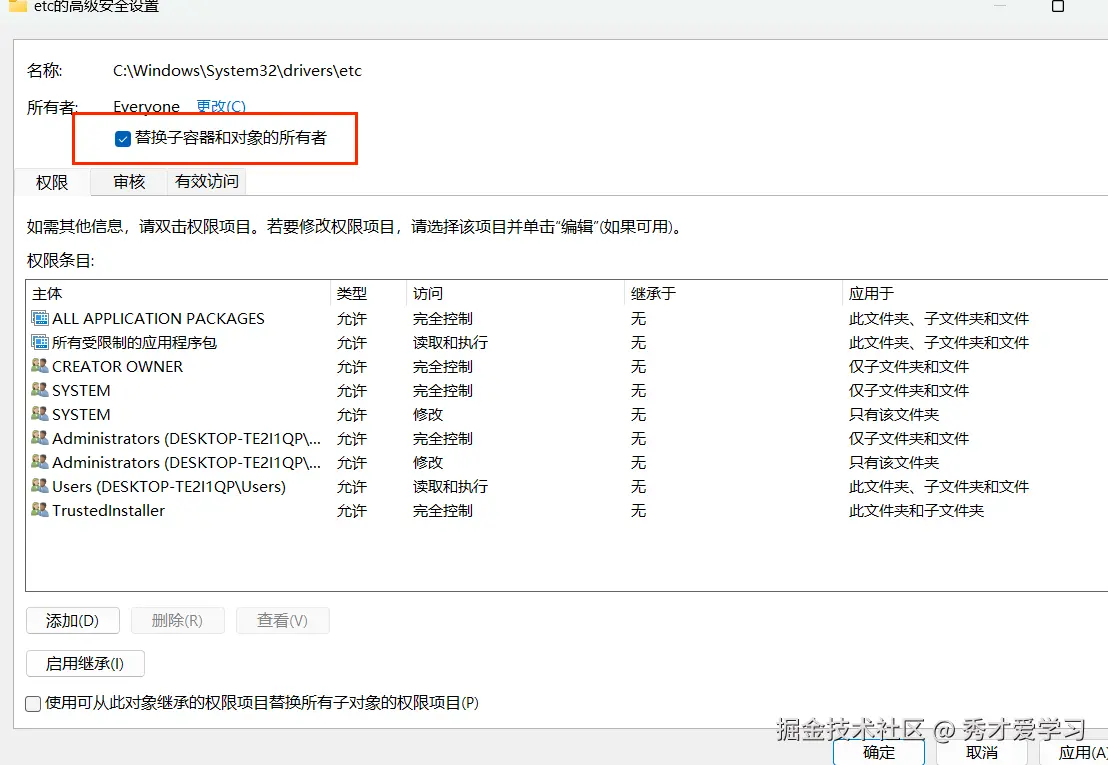Switch to the 权限 tab
This screenshot has height=765, width=1108.
(52, 182)
